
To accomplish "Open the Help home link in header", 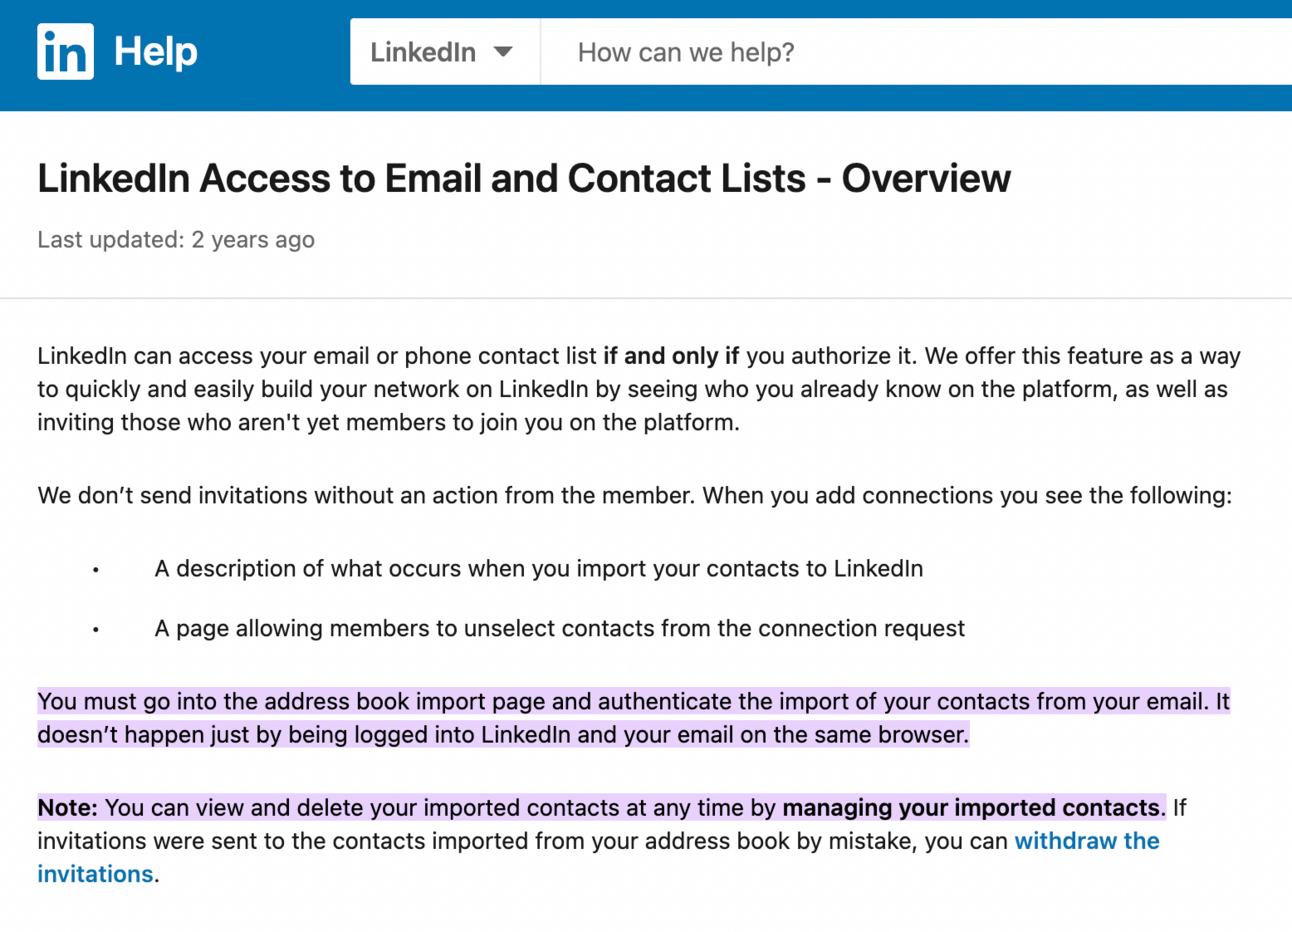I will (156, 51).
